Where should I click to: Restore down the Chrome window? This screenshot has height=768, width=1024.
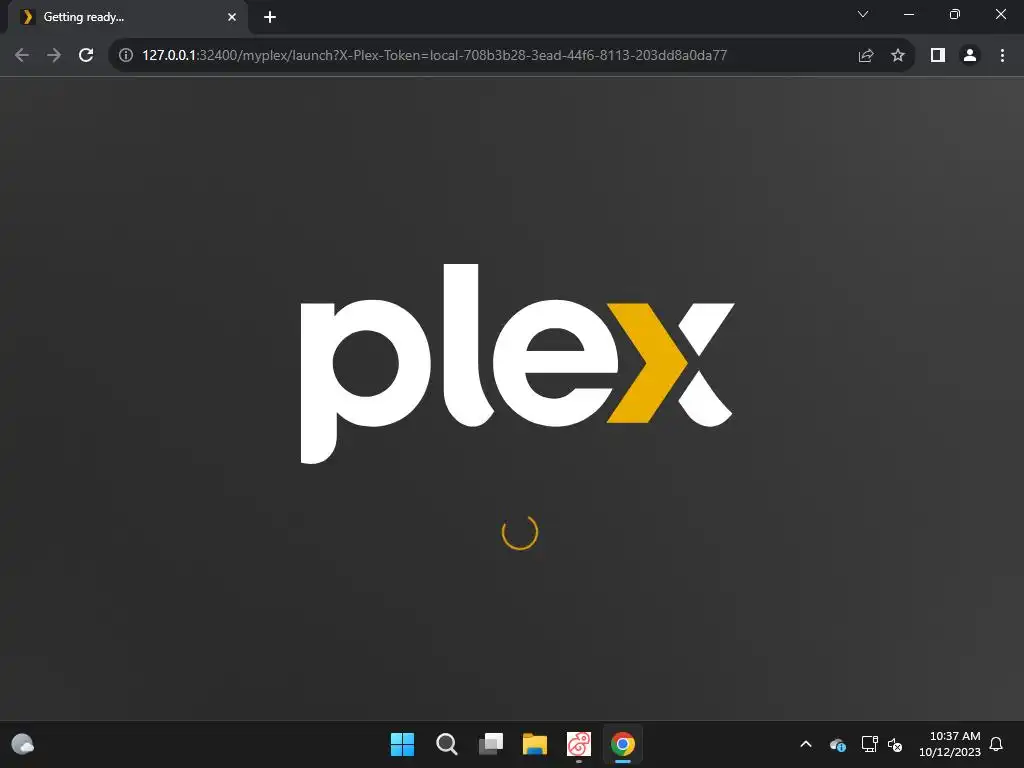pos(955,14)
